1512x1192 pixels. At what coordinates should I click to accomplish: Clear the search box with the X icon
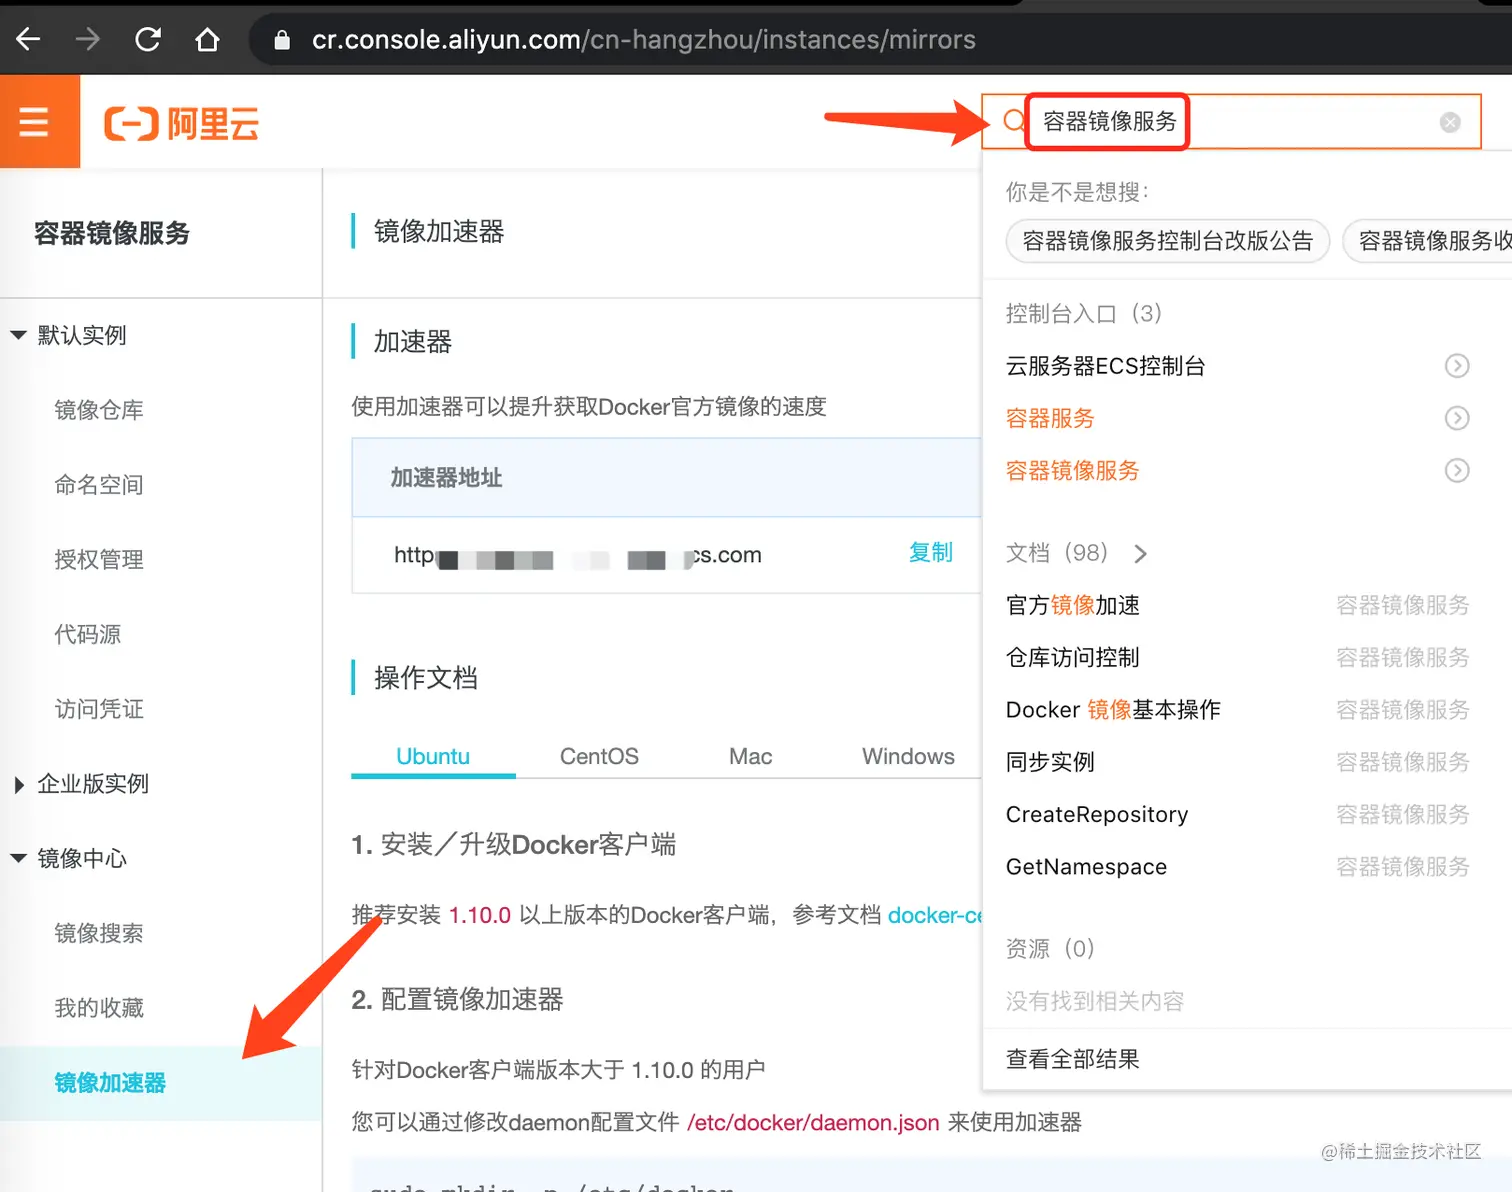coord(1450,122)
